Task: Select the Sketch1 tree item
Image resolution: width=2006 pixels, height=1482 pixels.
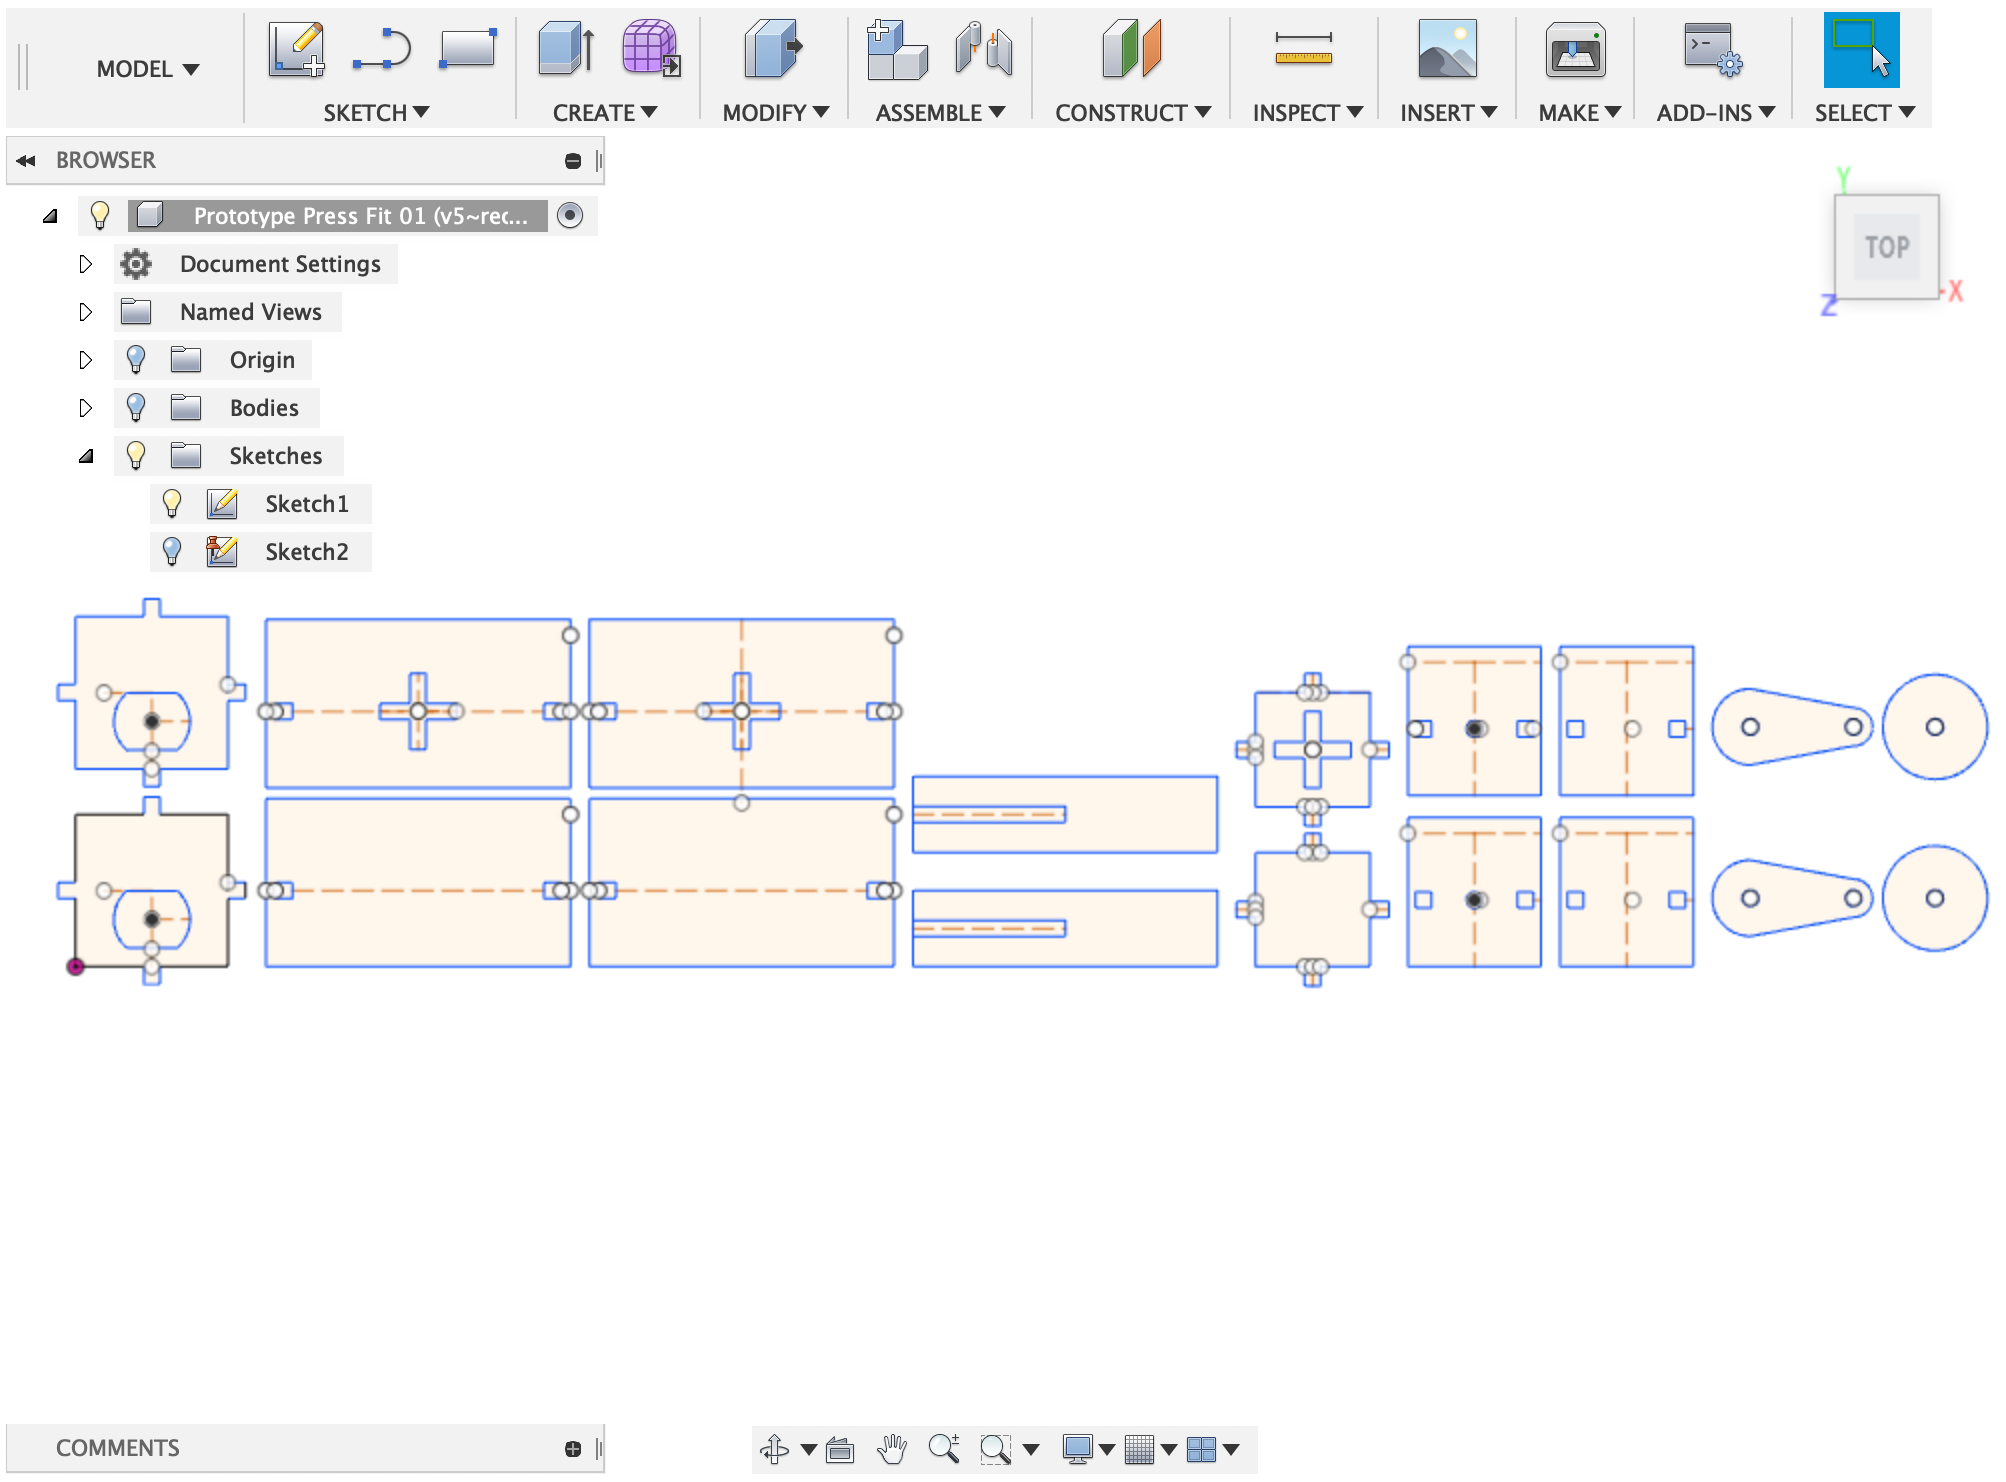Action: (307, 504)
